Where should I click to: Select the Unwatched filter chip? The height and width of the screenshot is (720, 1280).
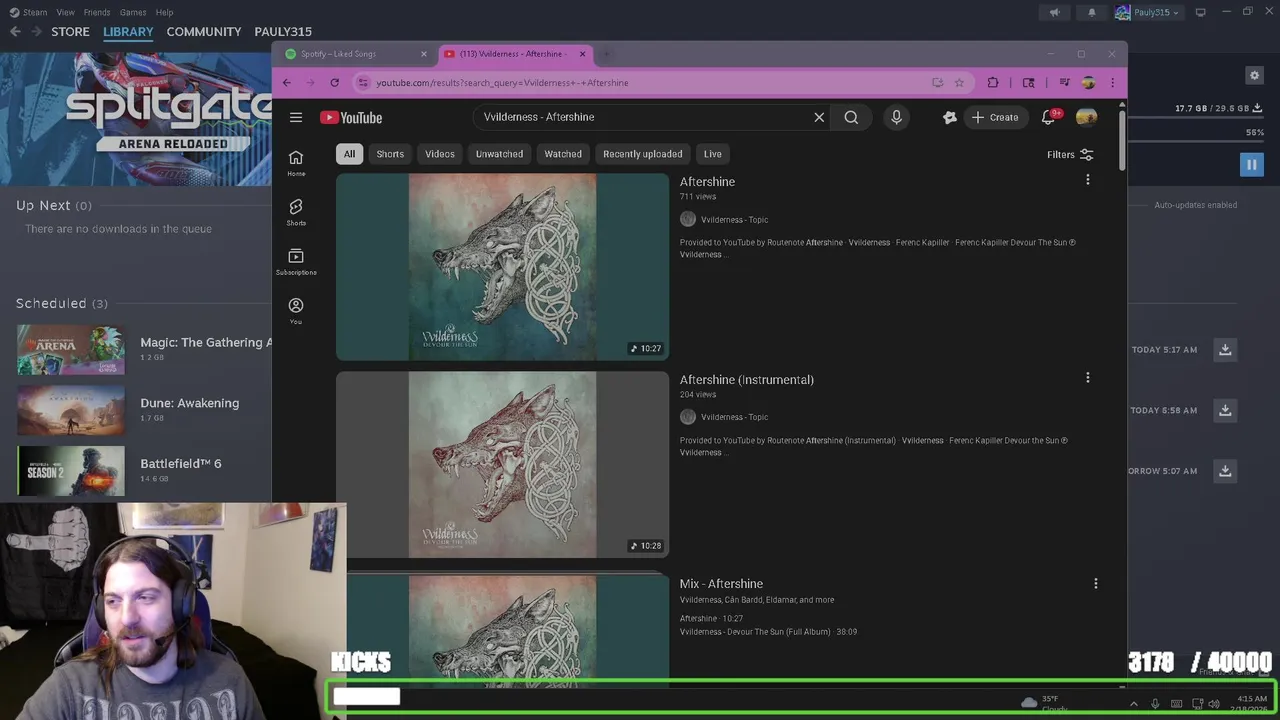pos(499,154)
